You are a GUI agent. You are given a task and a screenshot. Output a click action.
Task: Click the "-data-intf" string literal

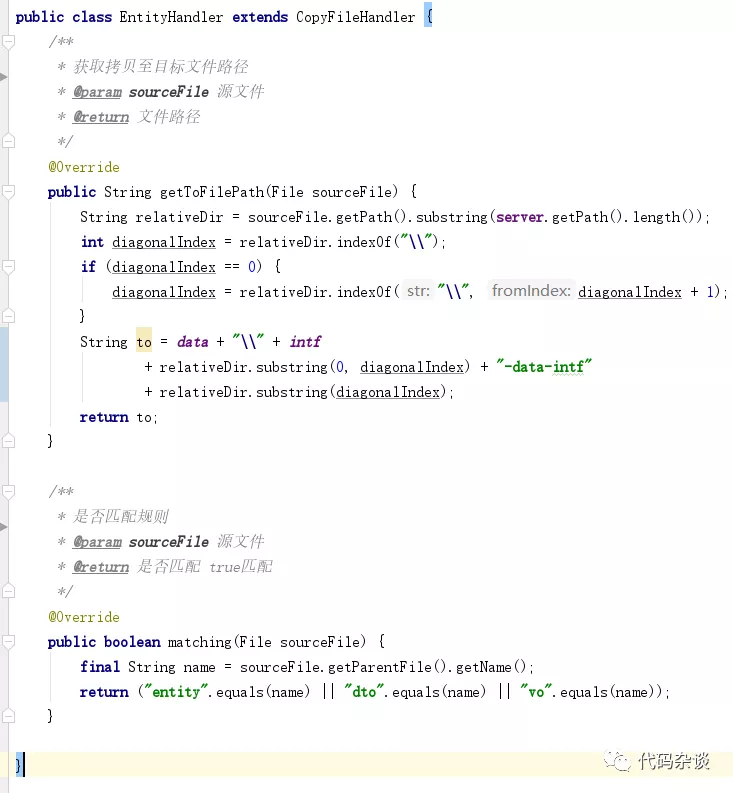coord(544,366)
